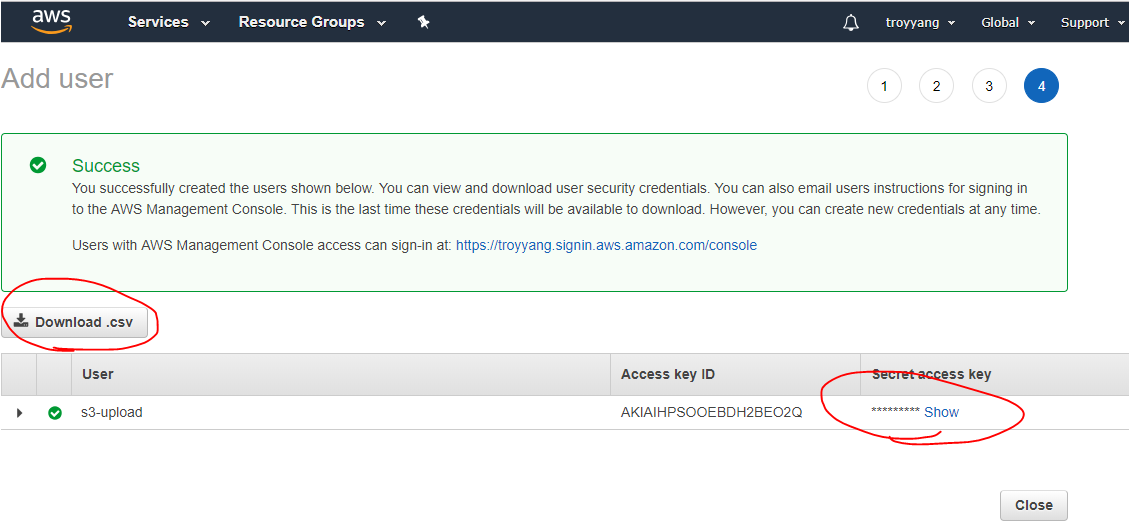Click the AWS logo home icon
Screen dimensions: 1129x529
51,21
